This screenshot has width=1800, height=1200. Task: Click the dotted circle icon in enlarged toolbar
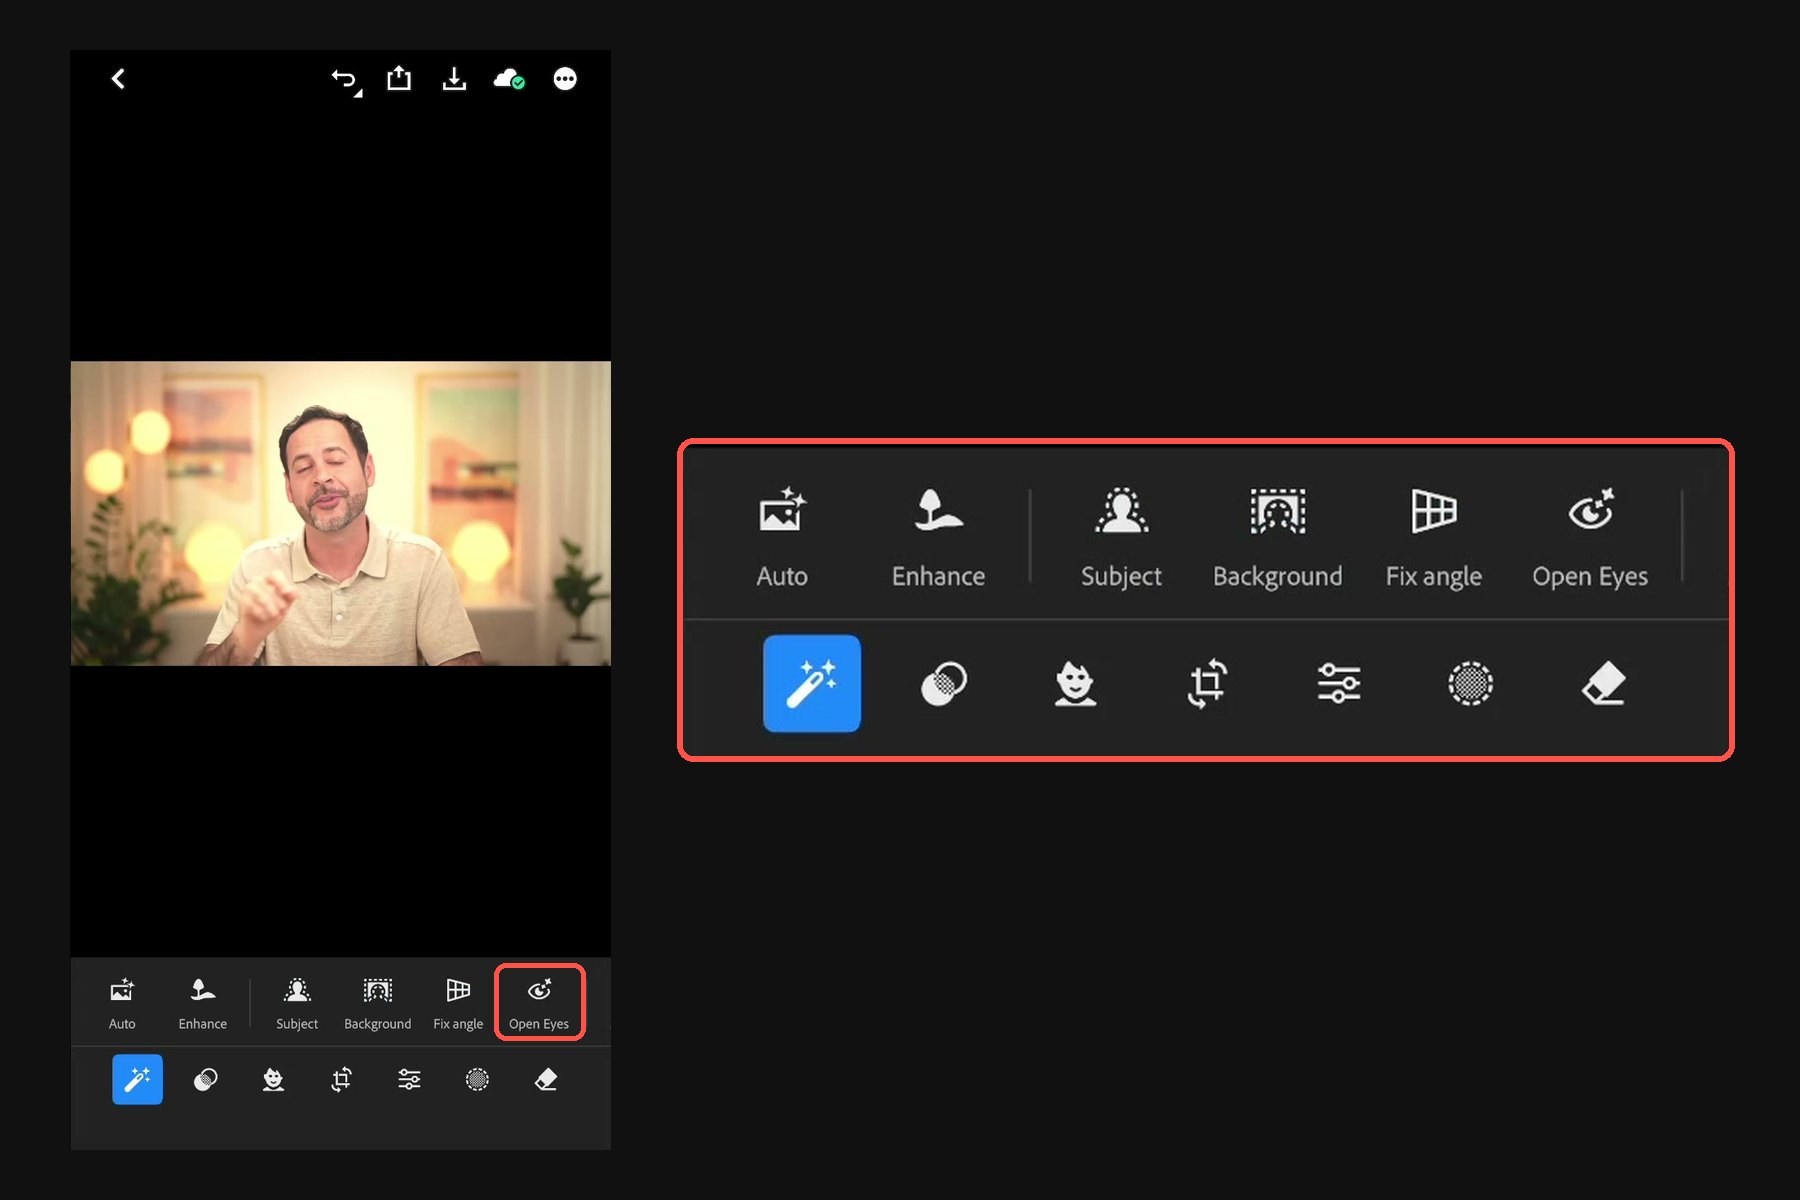(1470, 684)
